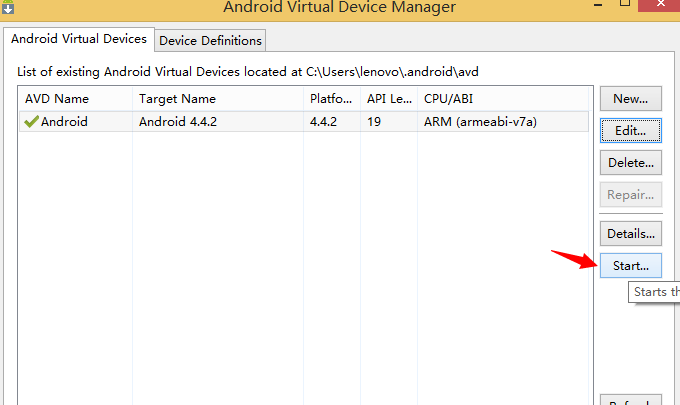This screenshot has height=405, width=680.
Task: Start the selected virtual device
Action: (x=631, y=265)
